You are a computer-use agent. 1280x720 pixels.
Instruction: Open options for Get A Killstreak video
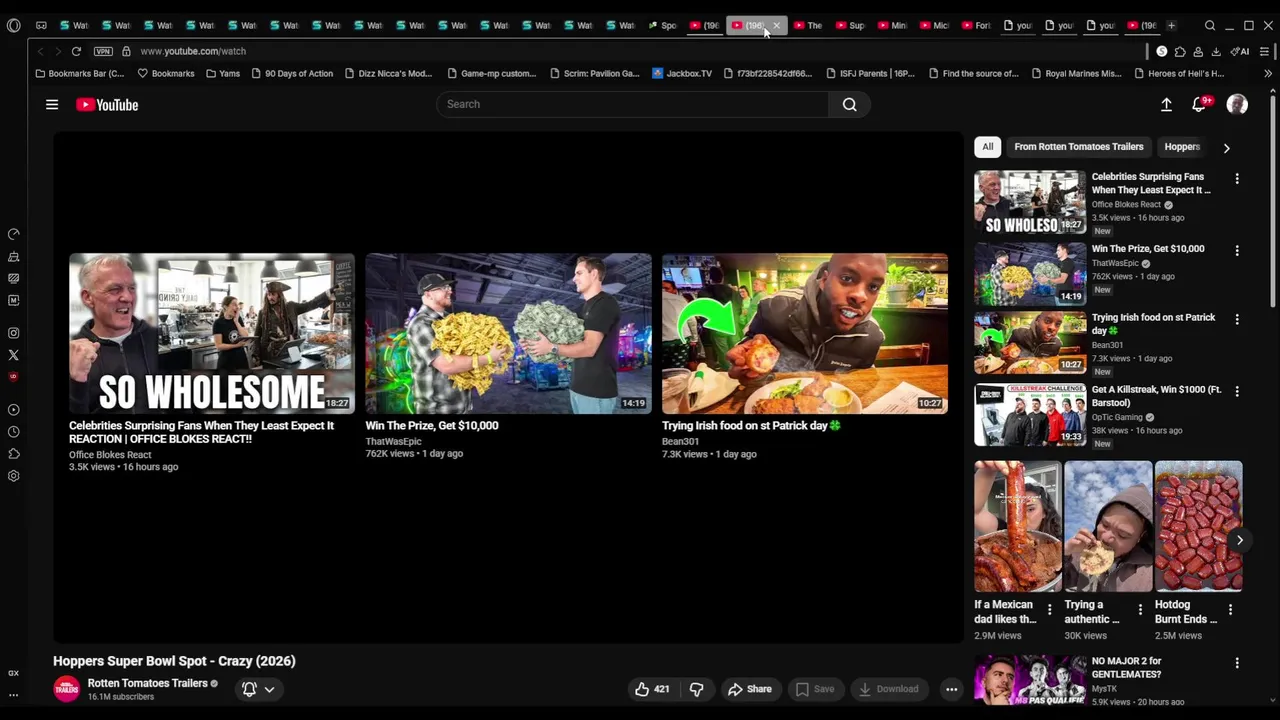pos(1237,391)
